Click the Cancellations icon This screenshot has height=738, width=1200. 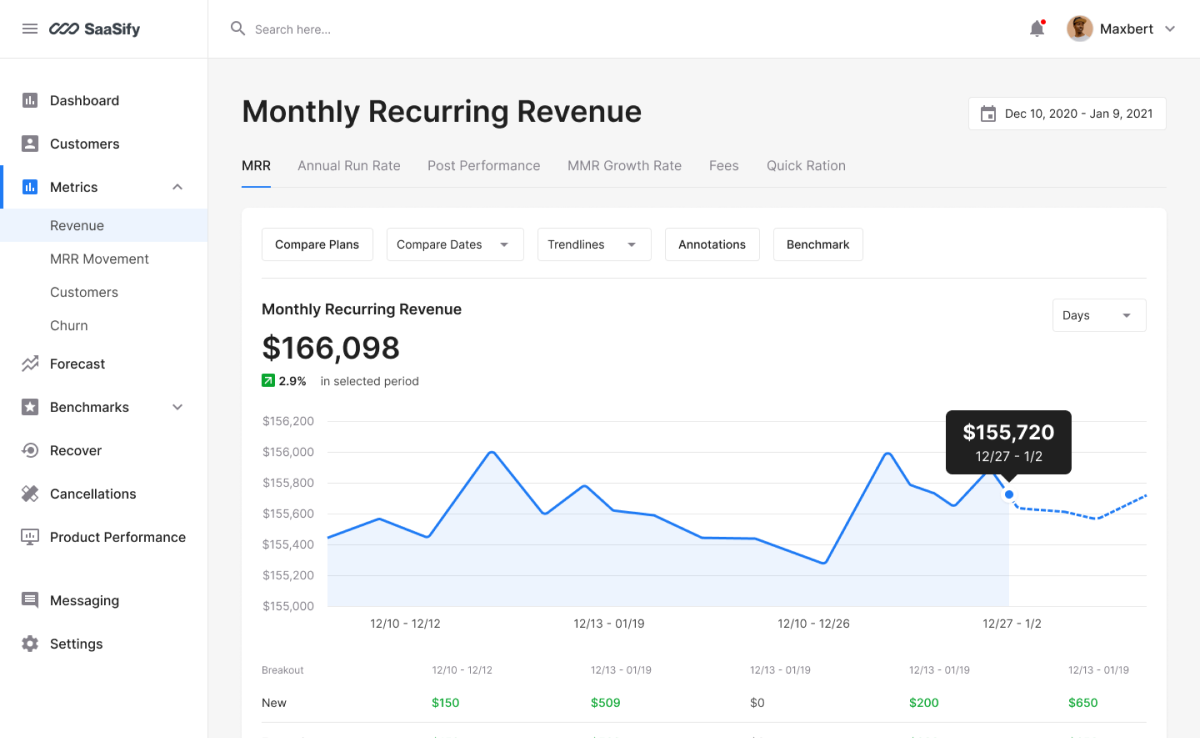(x=30, y=494)
